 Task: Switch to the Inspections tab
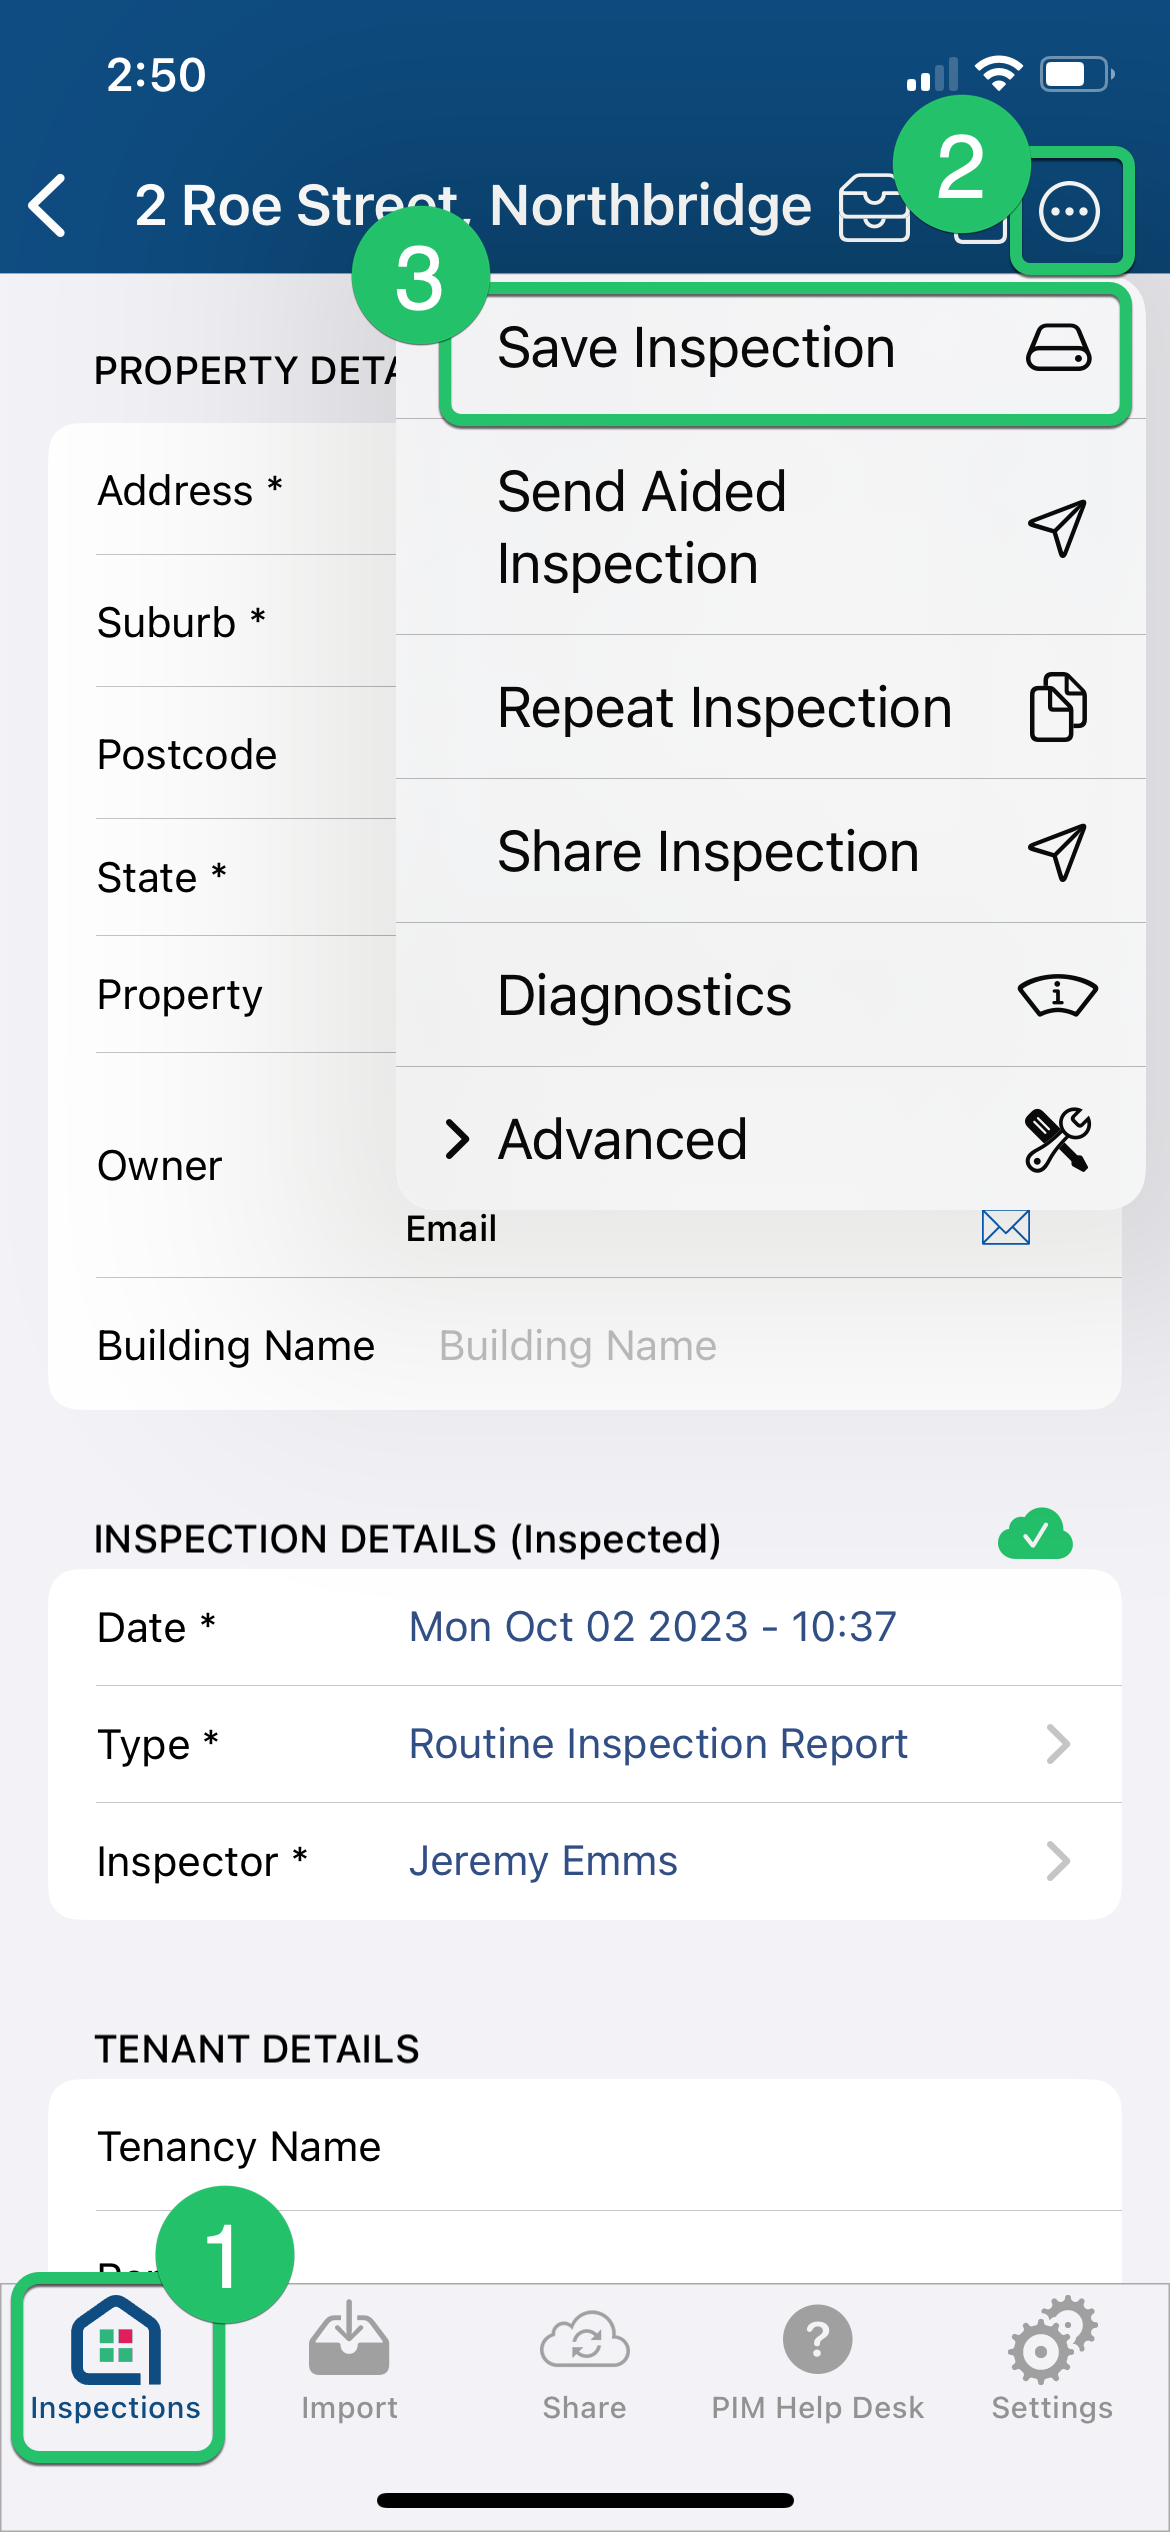pyautogui.click(x=116, y=2360)
